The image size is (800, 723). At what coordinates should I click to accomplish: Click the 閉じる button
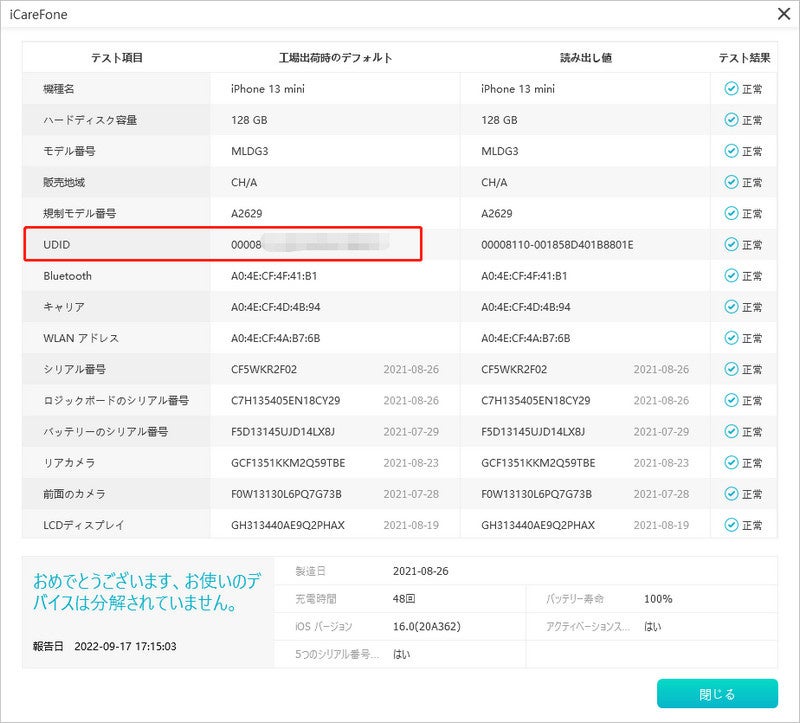click(x=717, y=693)
